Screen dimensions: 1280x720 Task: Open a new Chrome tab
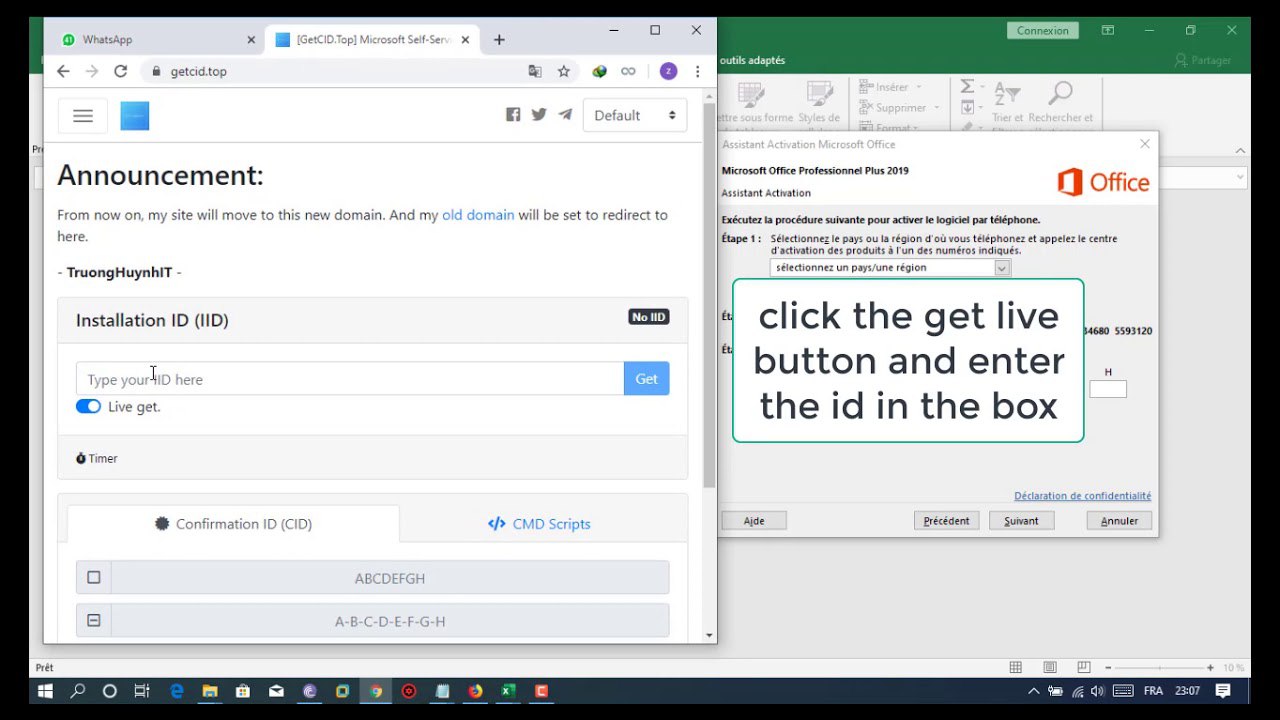[499, 40]
